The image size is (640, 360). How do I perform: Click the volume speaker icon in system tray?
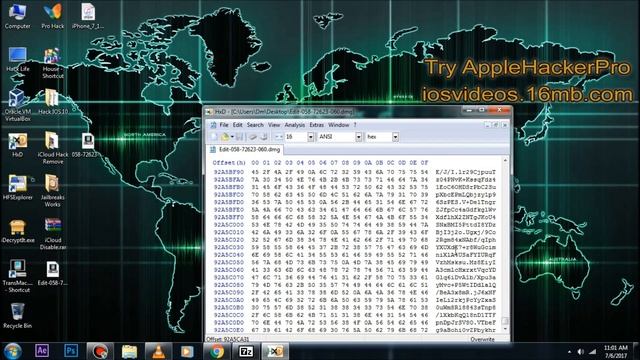tap(581, 351)
